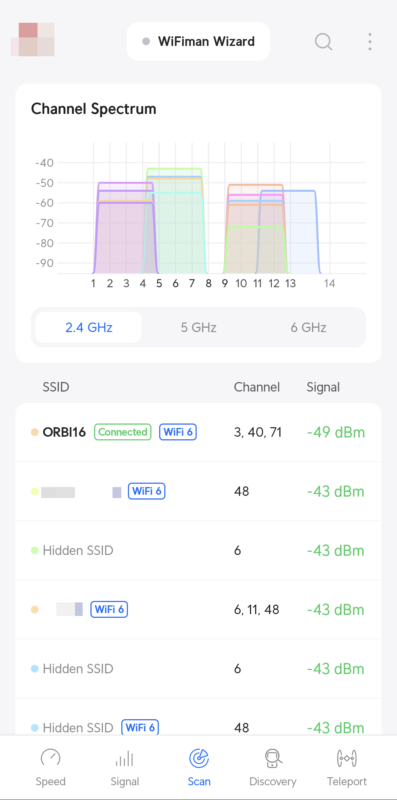397x800 pixels.
Task: Open the Teleport icon
Action: coord(346,759)
